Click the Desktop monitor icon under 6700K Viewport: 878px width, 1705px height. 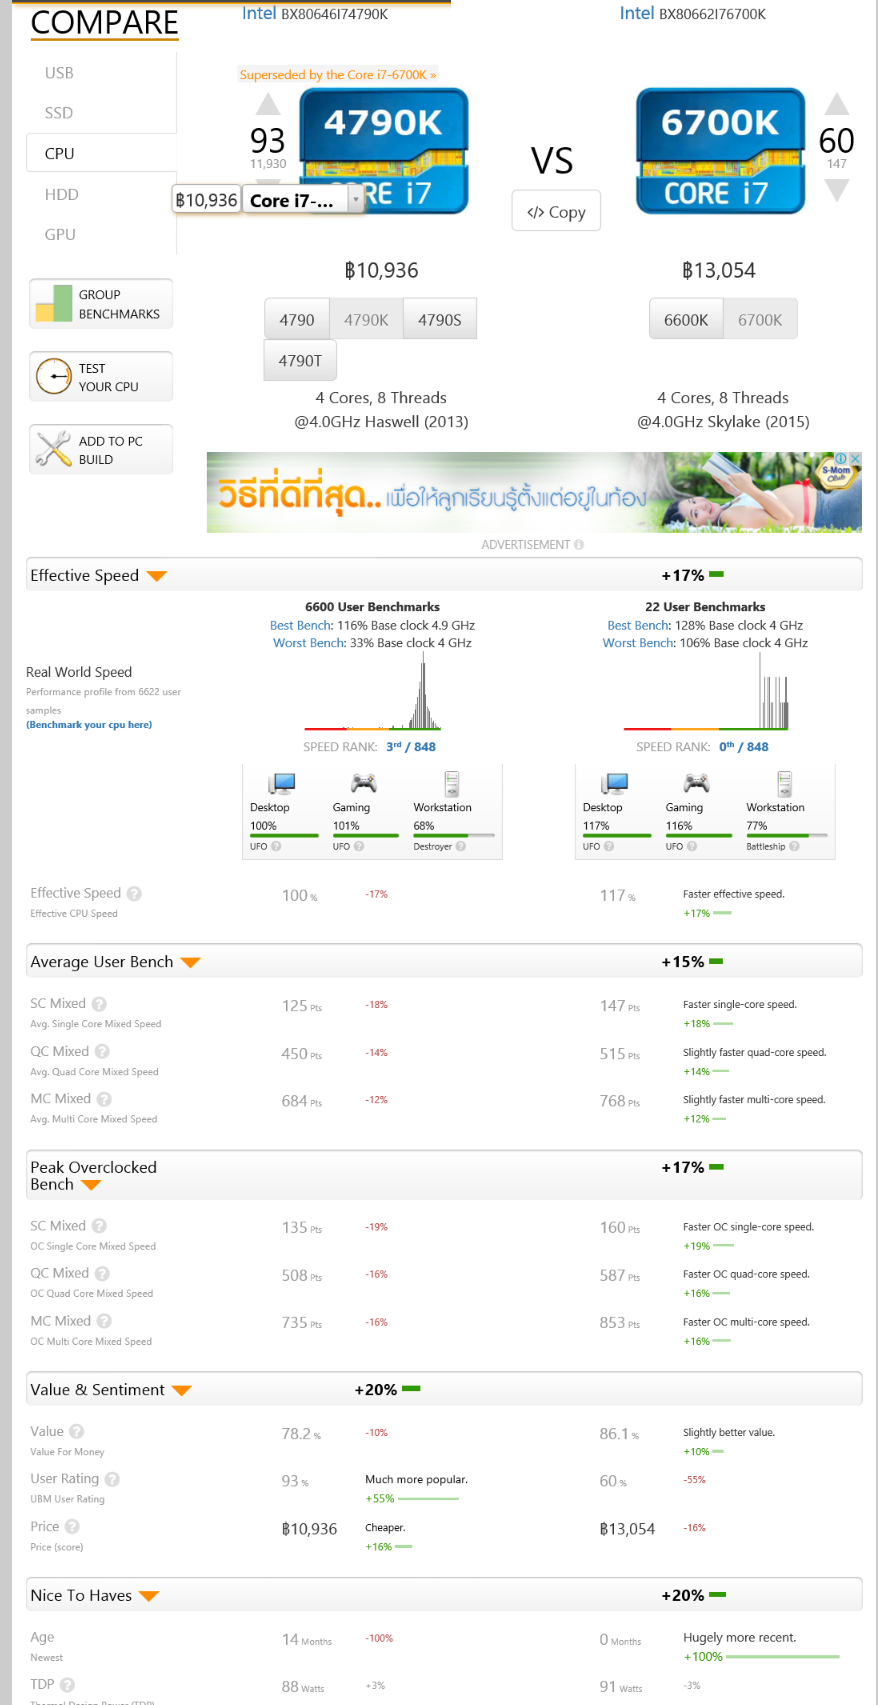point(615,783)
